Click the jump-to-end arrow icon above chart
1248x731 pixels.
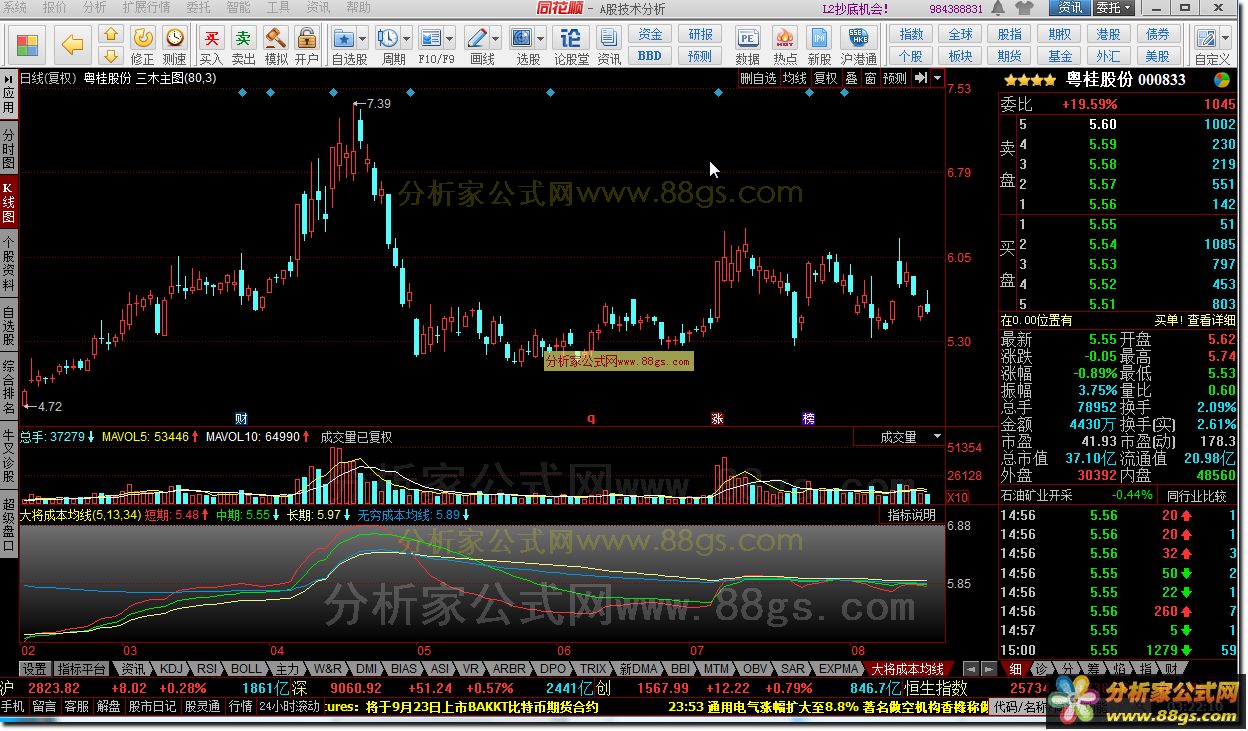point(921,78)
